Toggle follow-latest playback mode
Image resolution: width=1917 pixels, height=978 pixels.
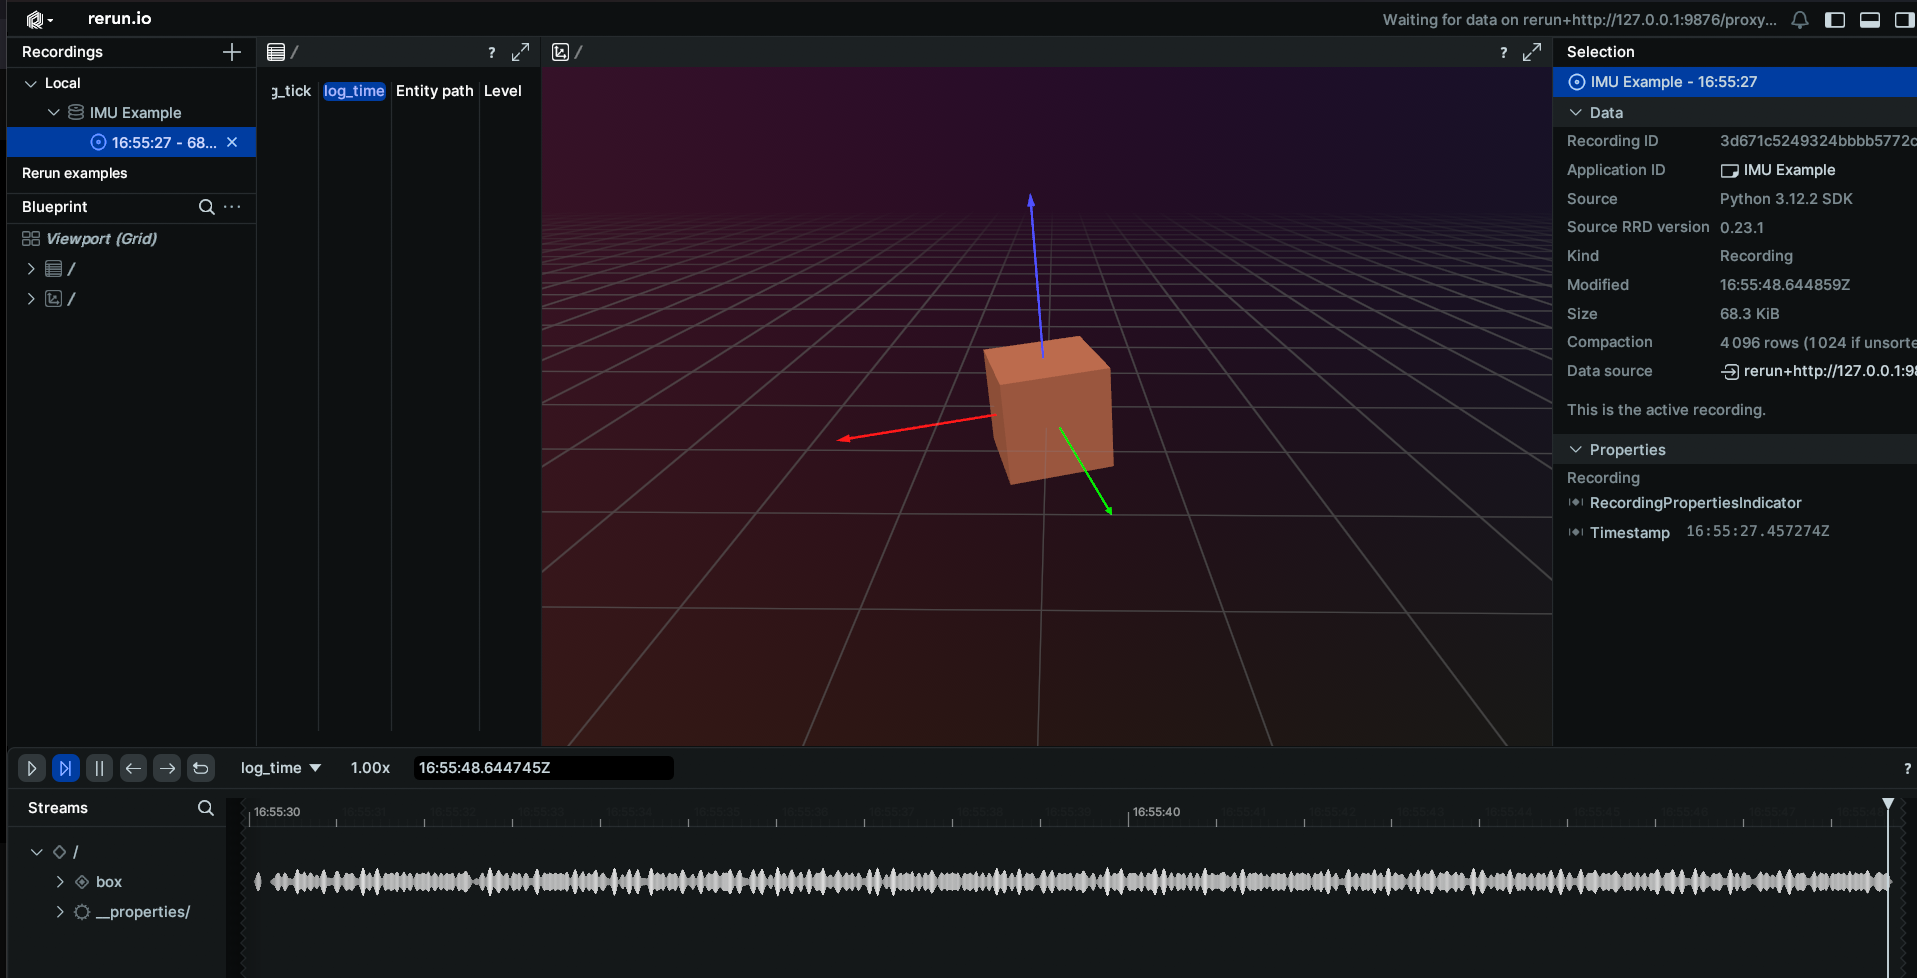pyautogui.click(x=65, y=768)
